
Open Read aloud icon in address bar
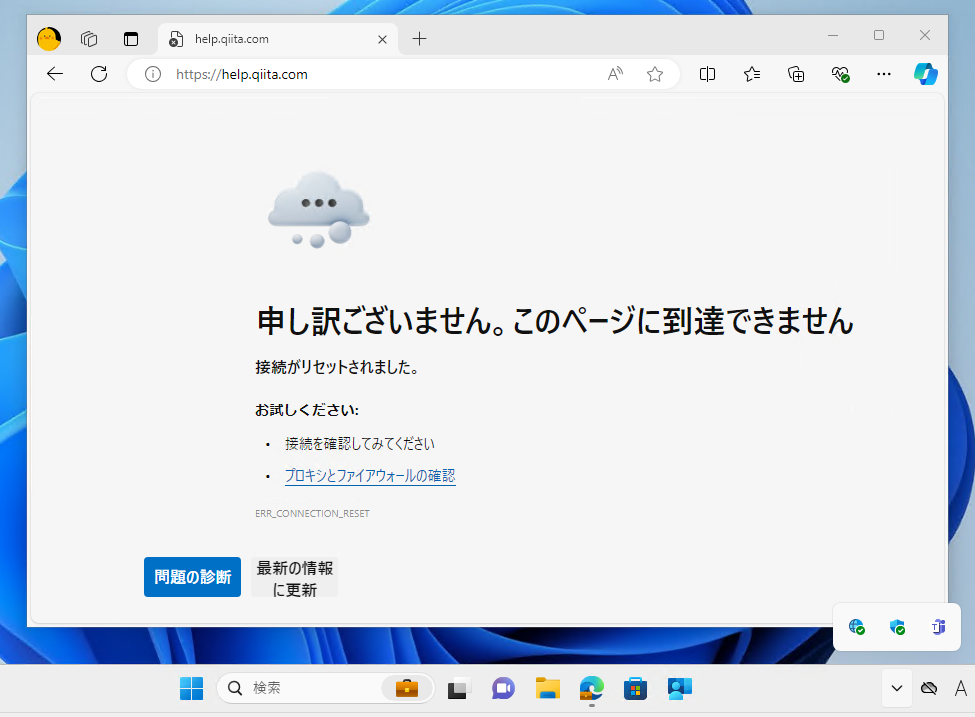click(x=615, y=74)
